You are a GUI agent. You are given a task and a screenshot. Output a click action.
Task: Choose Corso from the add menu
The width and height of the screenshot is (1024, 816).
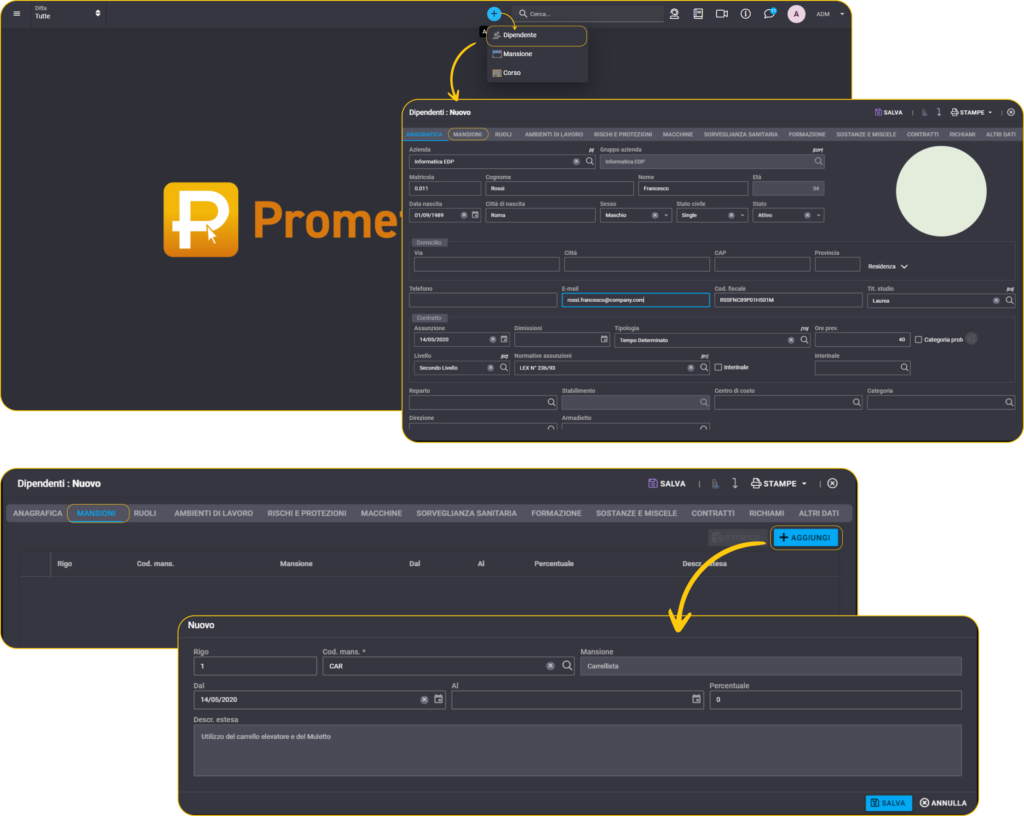[x=537, y=73]
